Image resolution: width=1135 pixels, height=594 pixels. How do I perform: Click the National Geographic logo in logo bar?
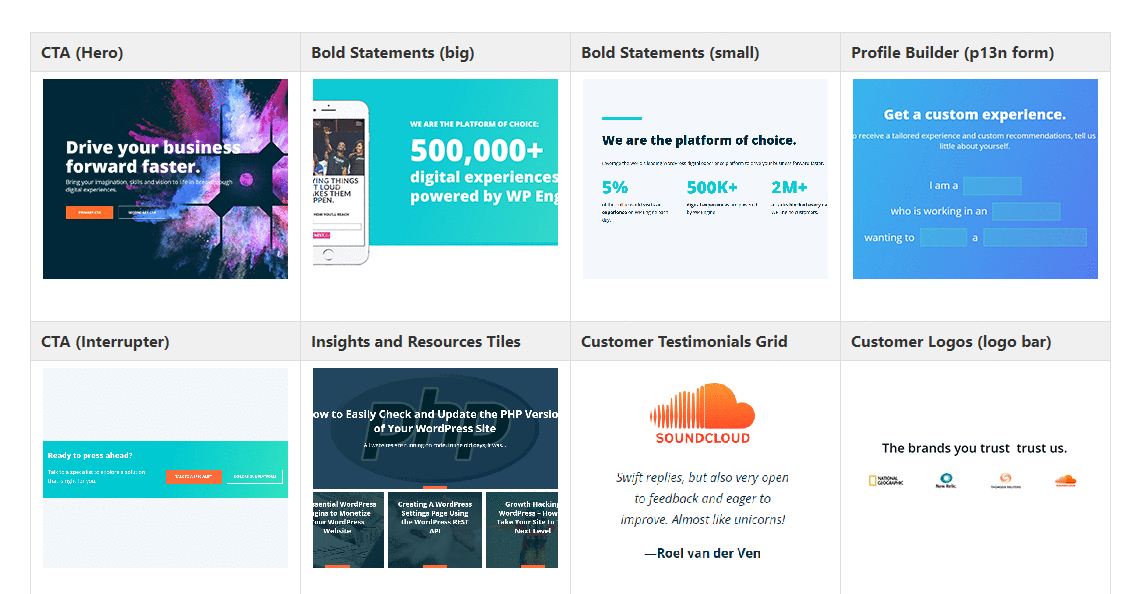tap(885, 480)
